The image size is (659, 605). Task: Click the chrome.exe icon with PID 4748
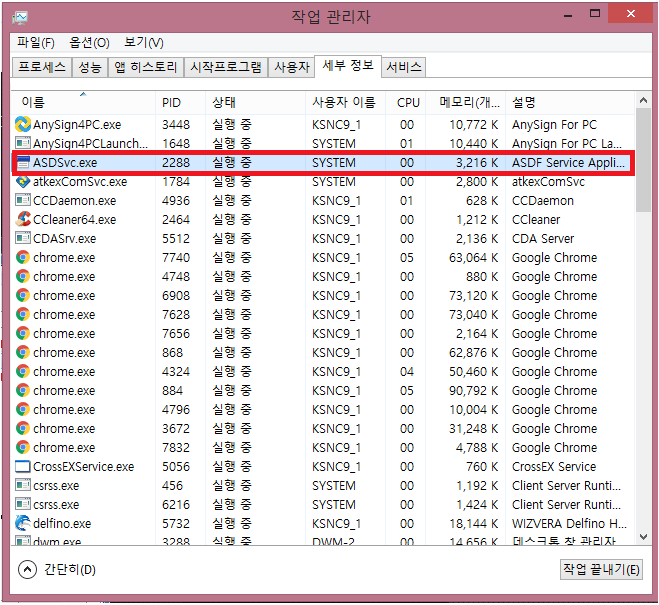tap(23, 276)
